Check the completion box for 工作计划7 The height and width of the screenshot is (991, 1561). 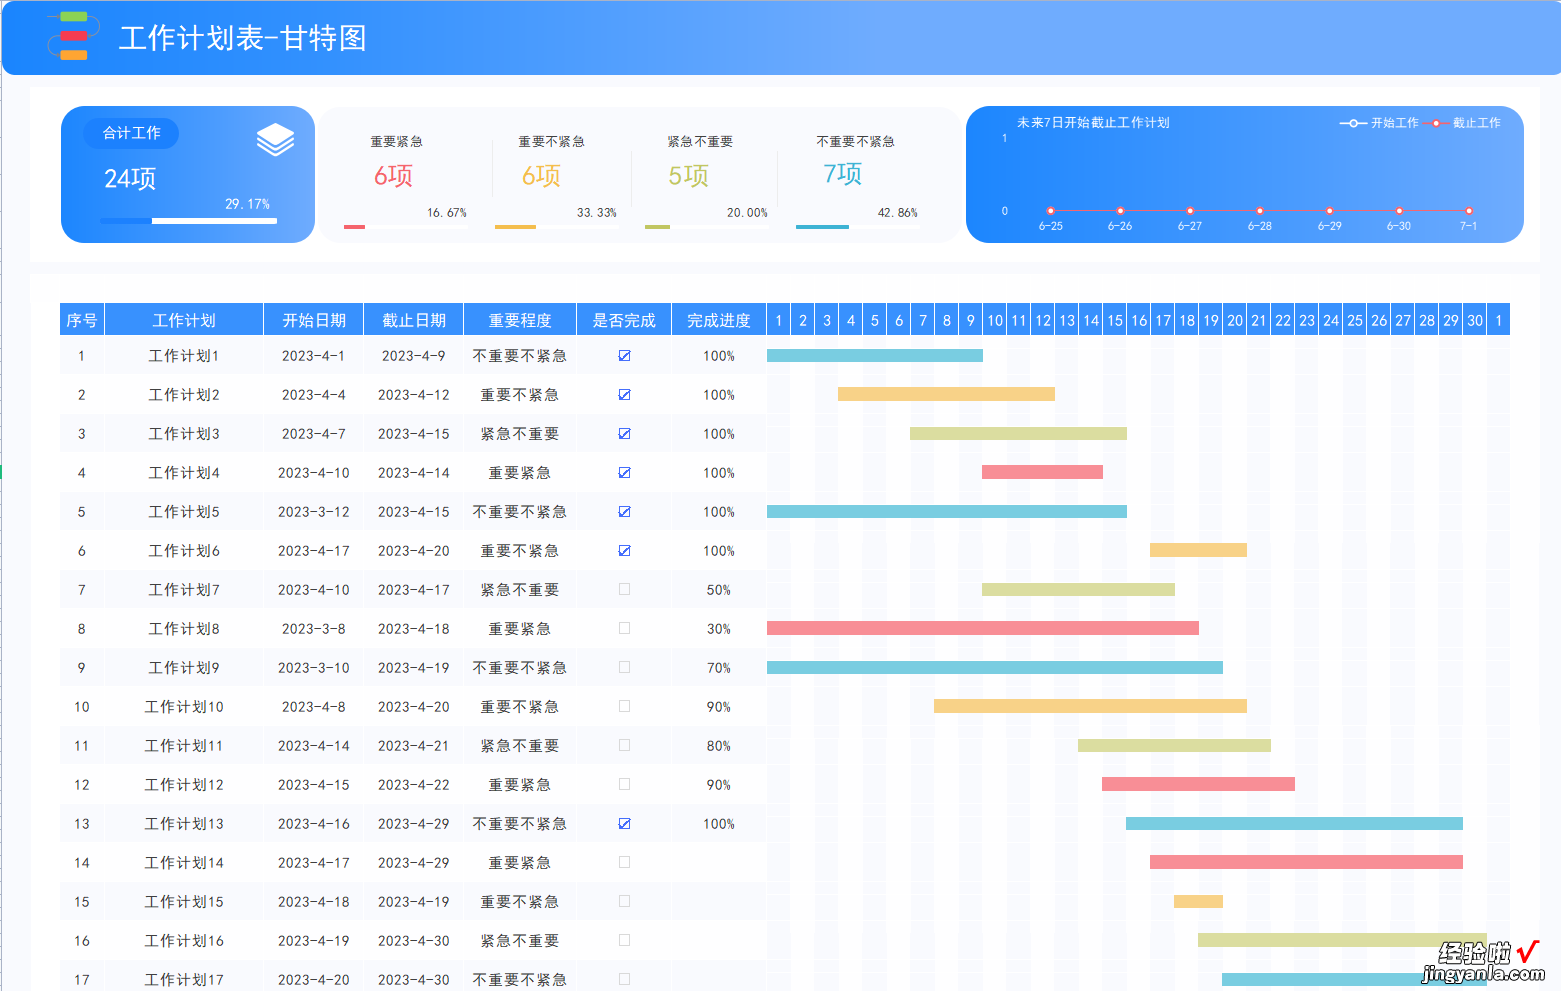[624, 590]
